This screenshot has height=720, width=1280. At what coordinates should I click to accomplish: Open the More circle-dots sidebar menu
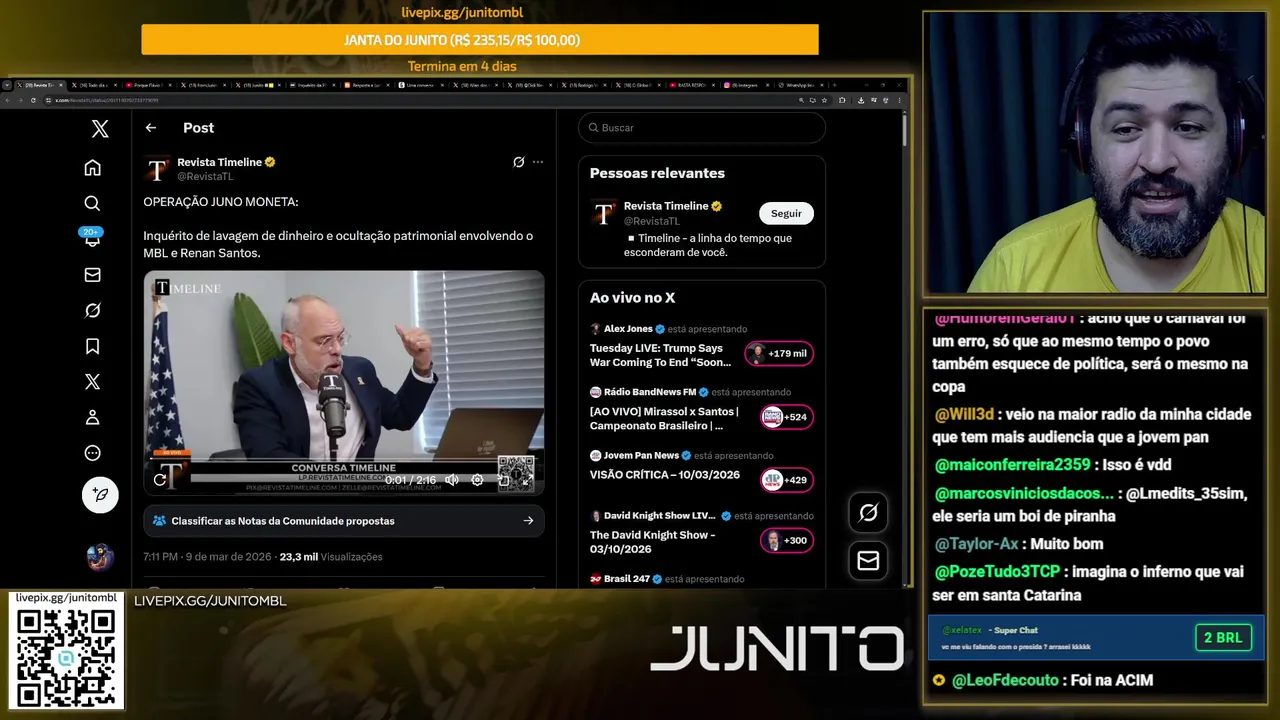pyautogui.click(x=92, y=453)
